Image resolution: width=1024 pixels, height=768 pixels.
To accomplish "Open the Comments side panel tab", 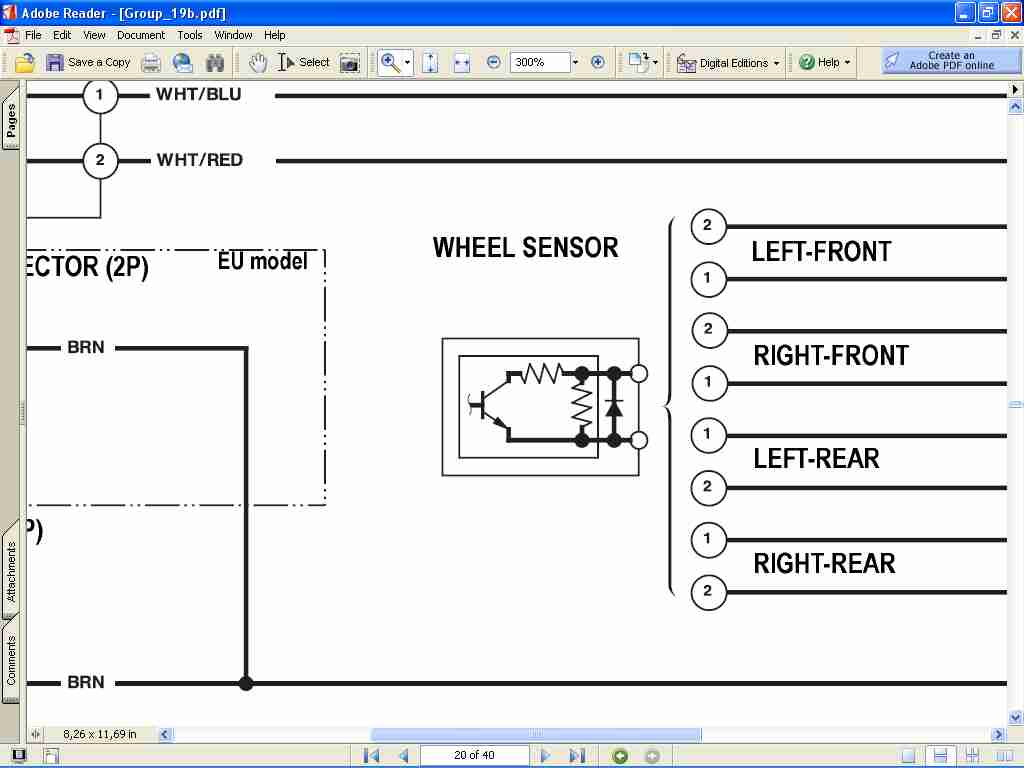I will [x=10, y=660].
